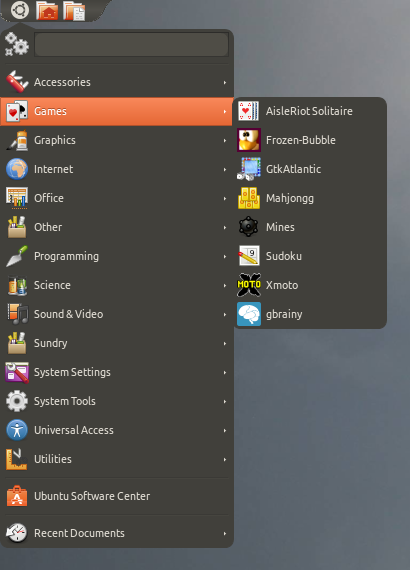This screenshot has width=410, height=570.
Task: Click the Sudoku pencil icon
Action: (x=249, y=256)
